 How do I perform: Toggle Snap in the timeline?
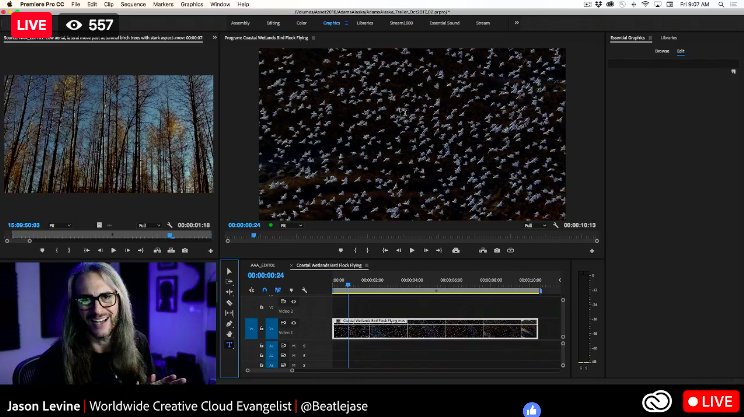pos(265,290)
